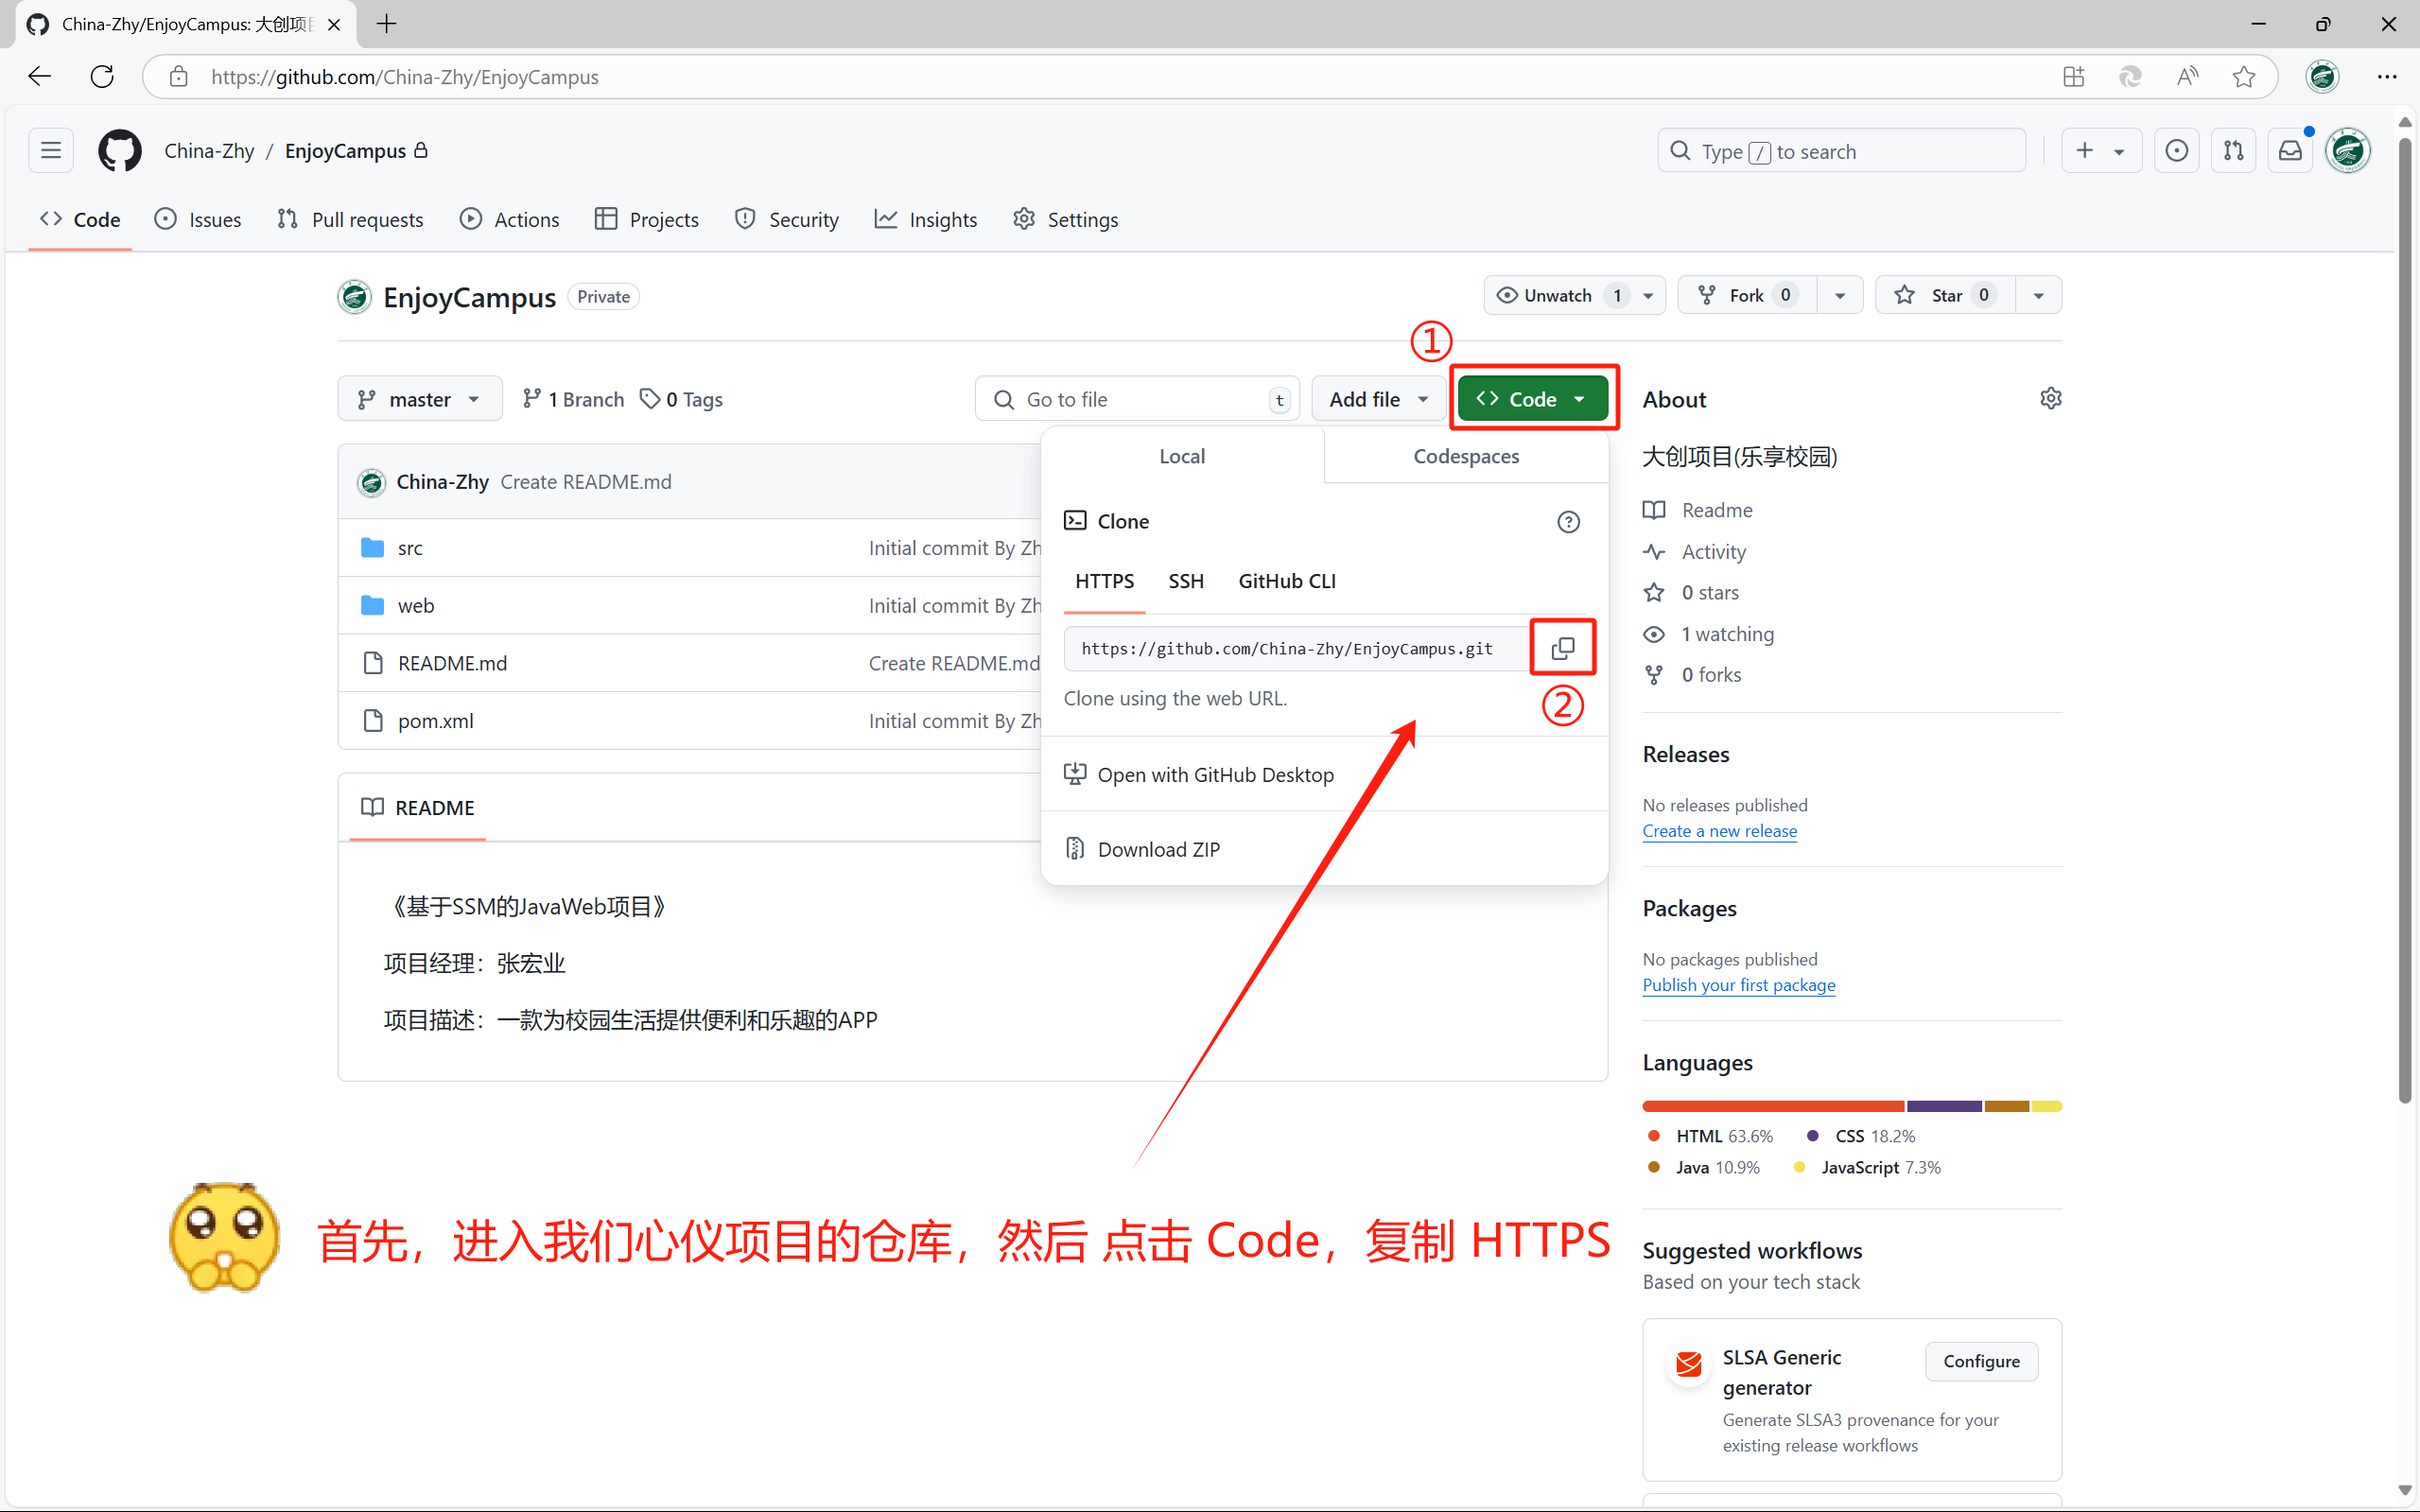The height and width of the screenshot is (1512, 2420).
Task: Copy the HTTPS clone URL to clipboard
Action: pos(1562,648)
